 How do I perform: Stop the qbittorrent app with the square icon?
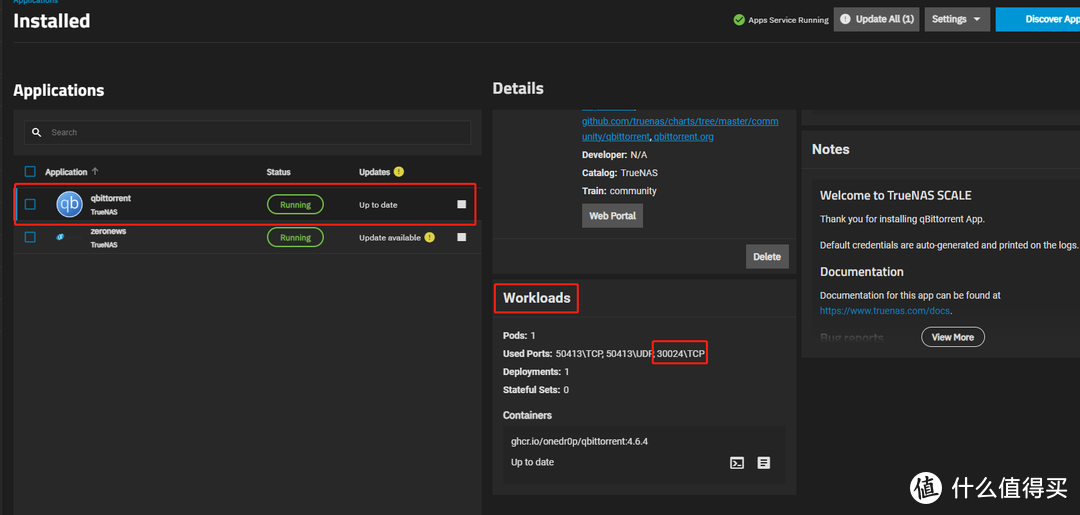pos(461,204)
